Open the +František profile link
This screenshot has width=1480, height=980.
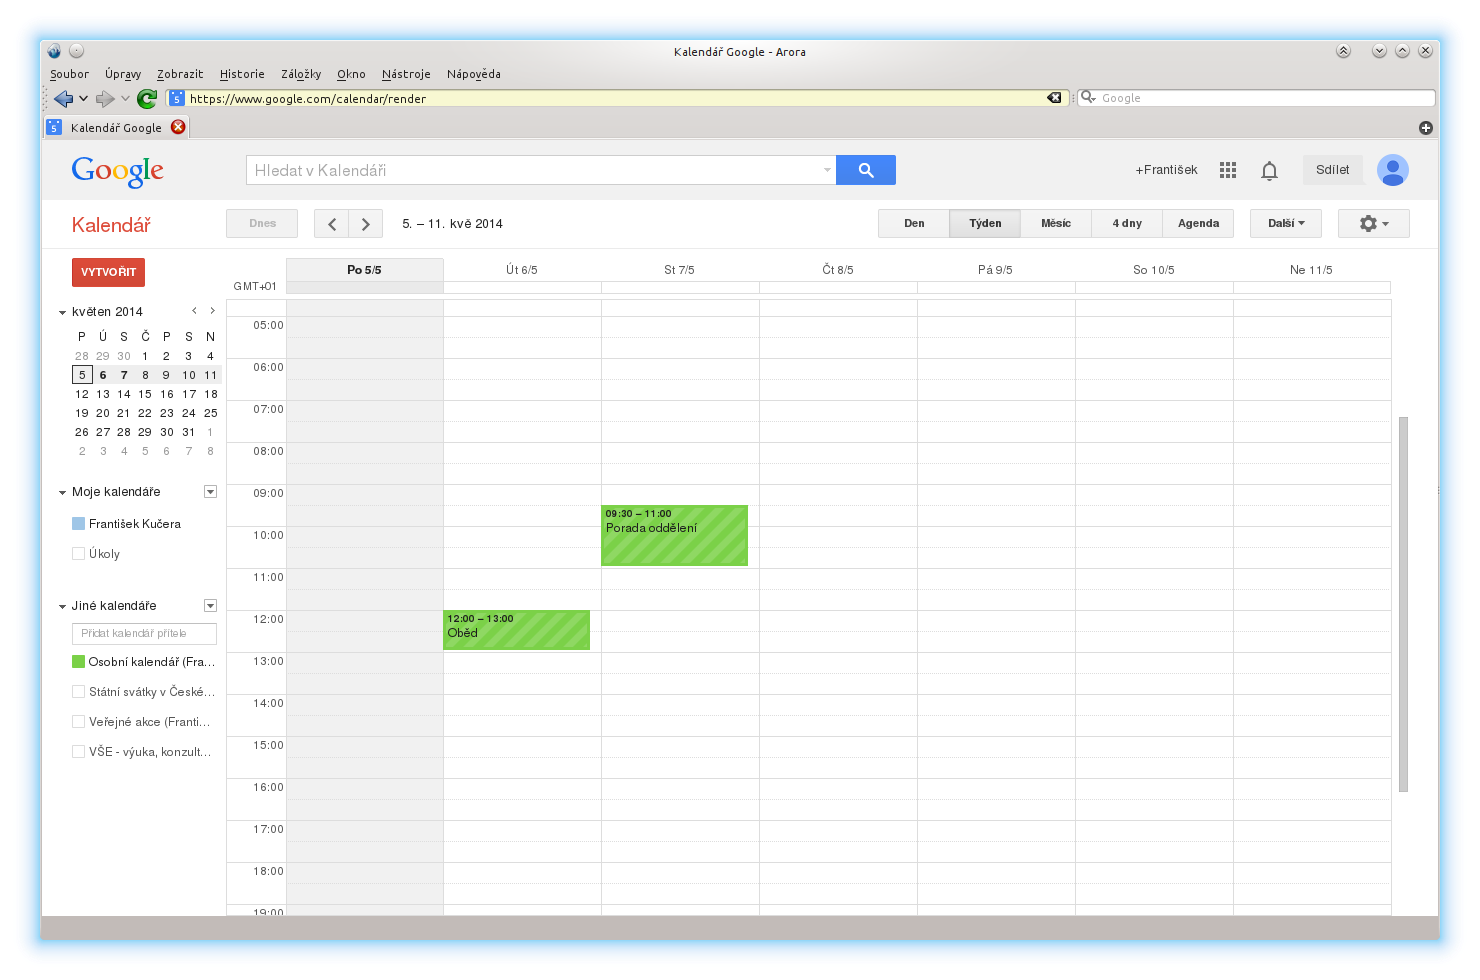coord(1166,170)
